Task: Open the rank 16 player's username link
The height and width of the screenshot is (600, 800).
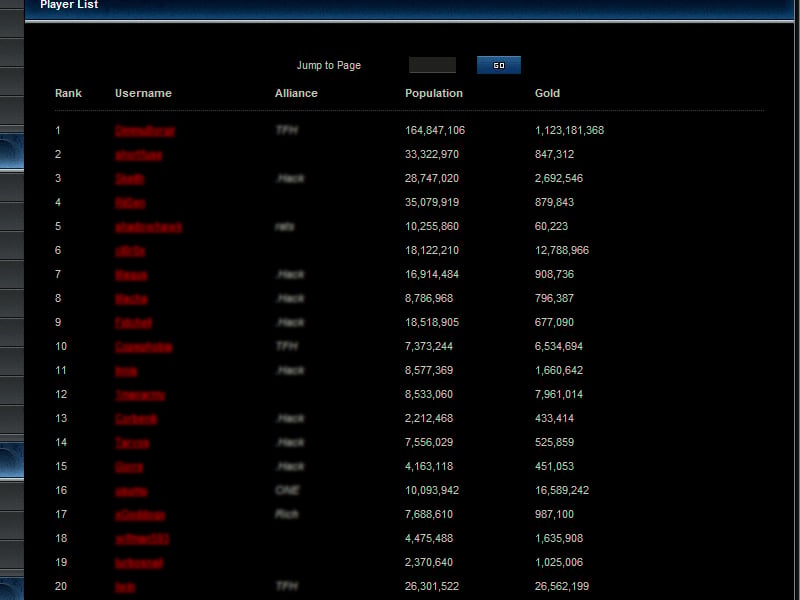Action: [131, 490]
